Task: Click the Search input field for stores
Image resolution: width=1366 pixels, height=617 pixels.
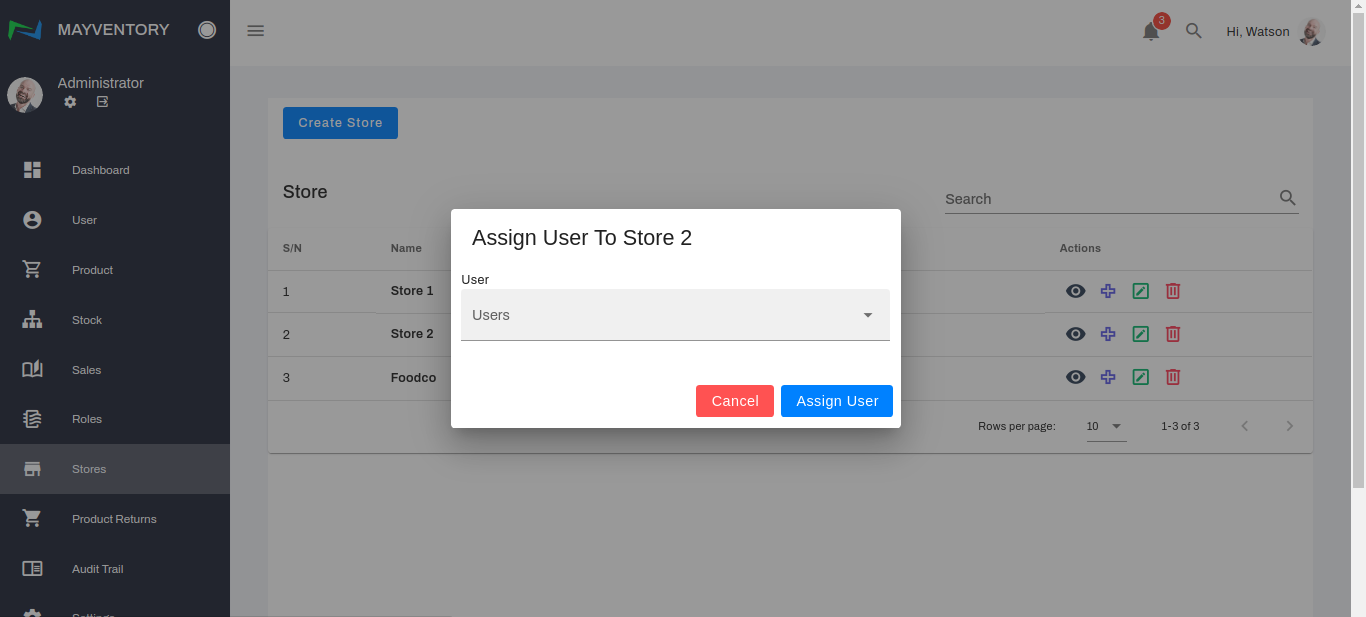Action: coord(1108,199)
